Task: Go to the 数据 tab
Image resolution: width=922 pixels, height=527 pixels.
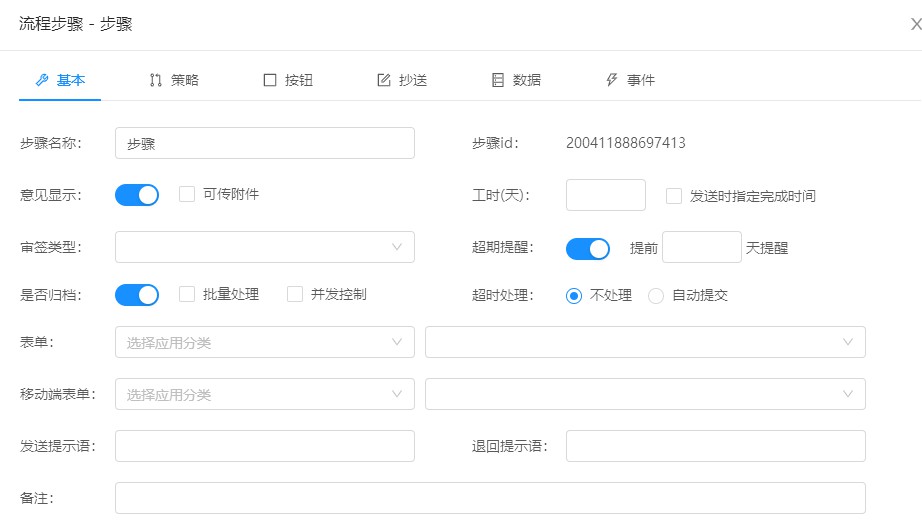Action: [x=516, y=80]
